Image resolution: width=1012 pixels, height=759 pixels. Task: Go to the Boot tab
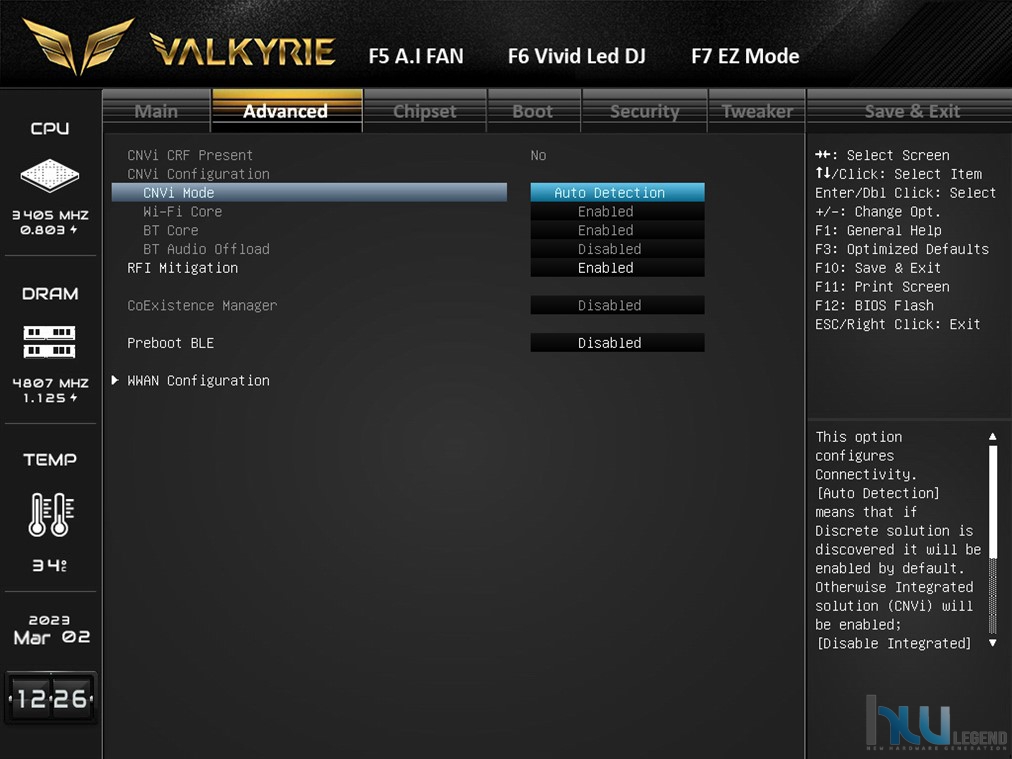533,111
